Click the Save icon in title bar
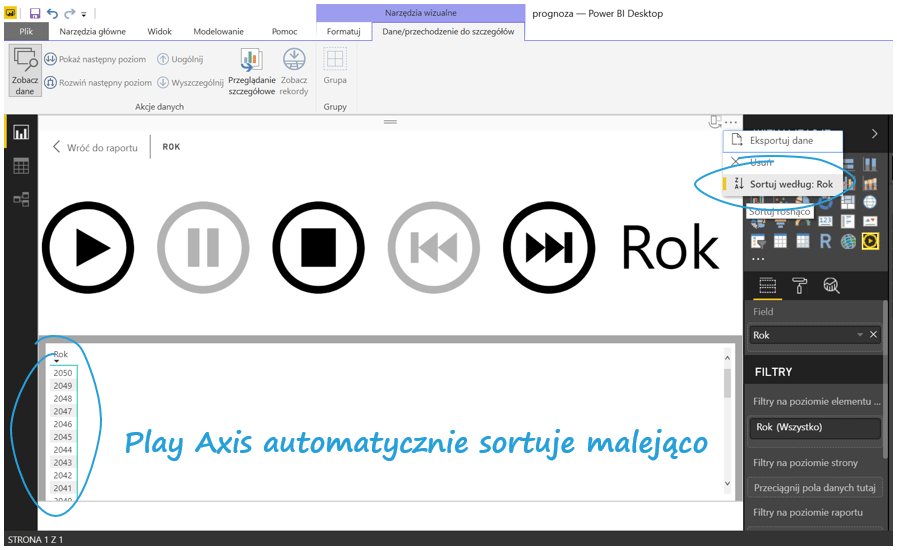 click(35, 13)
